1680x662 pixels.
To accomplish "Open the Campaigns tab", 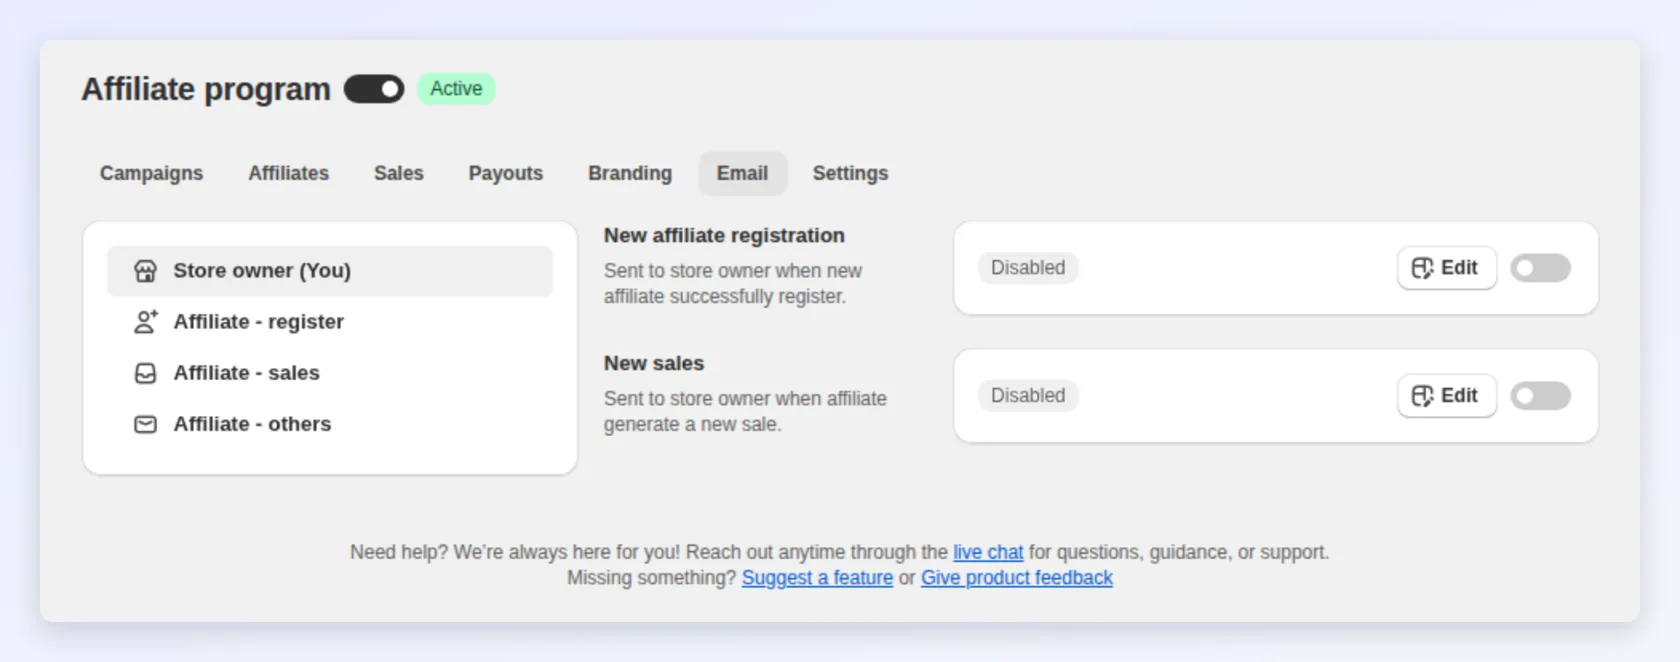I will tap(151, 173).
